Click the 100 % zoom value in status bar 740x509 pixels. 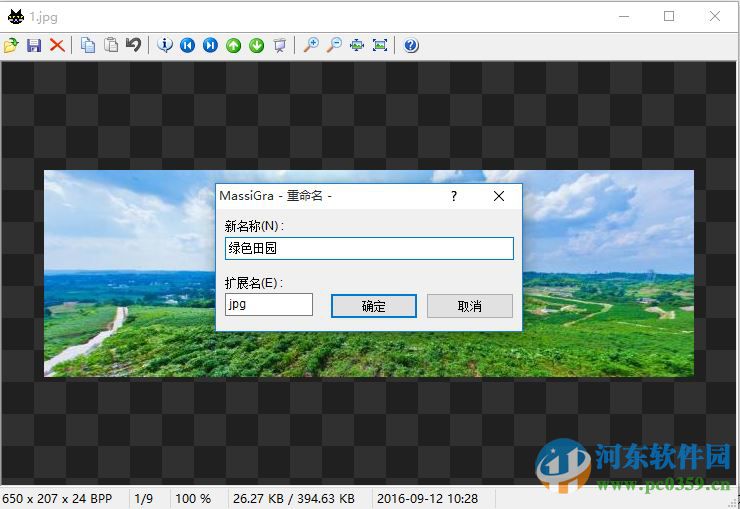point(193,498)
